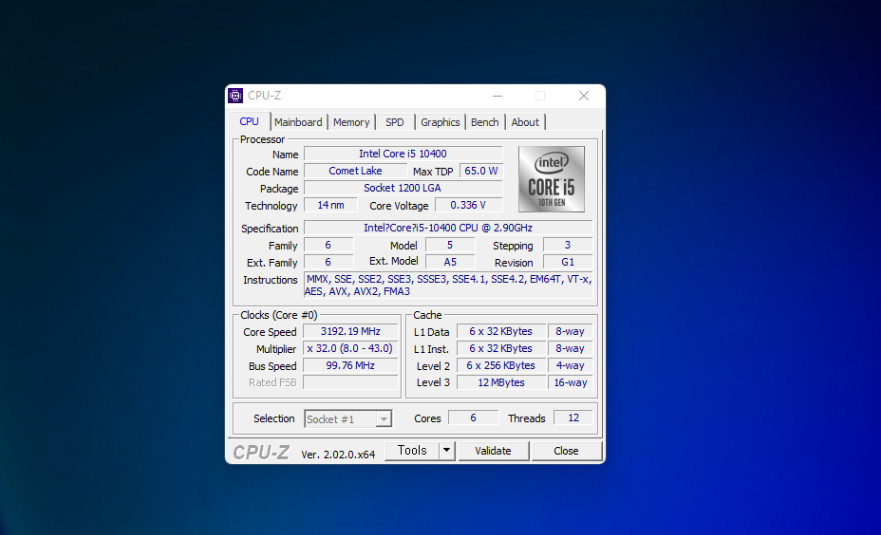
Task: Click the Validate button
Action: tap(493, 451)
